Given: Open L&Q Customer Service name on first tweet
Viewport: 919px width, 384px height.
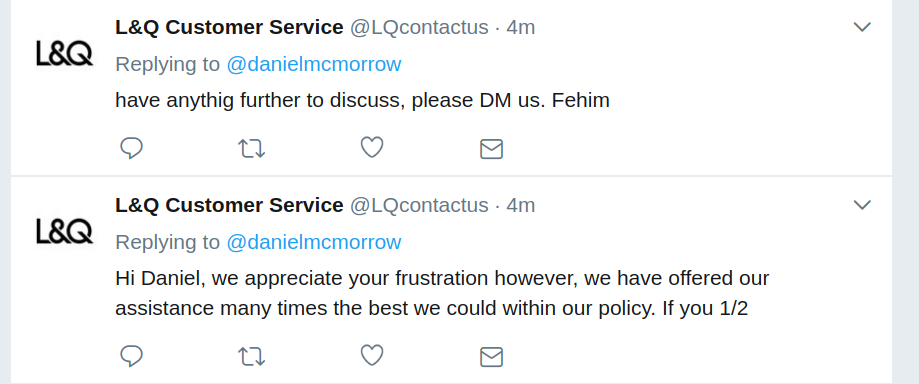Looking at the screenshot, I should click(x=229, y=27).
